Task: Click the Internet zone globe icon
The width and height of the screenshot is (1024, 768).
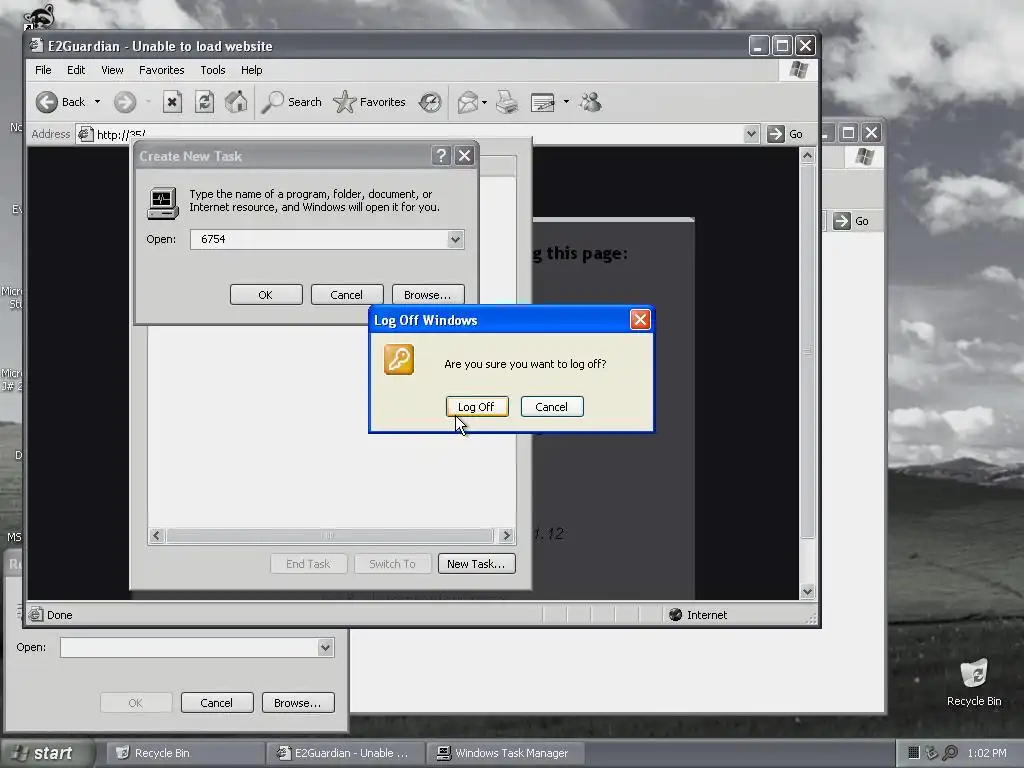Action: pyautogui.click(x=676, y=615)
